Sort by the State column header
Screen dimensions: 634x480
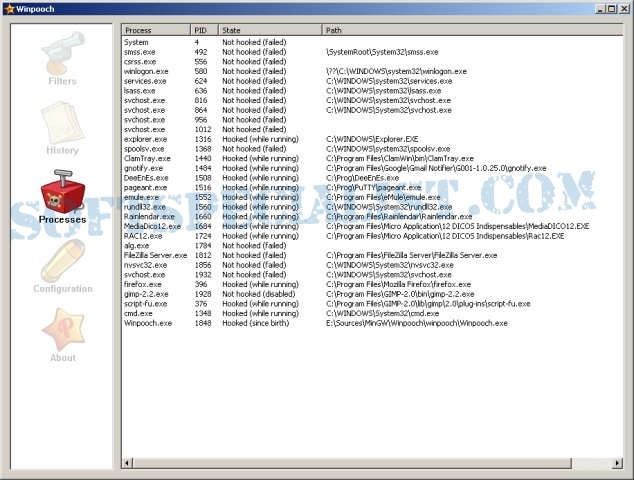pos(270,30)
